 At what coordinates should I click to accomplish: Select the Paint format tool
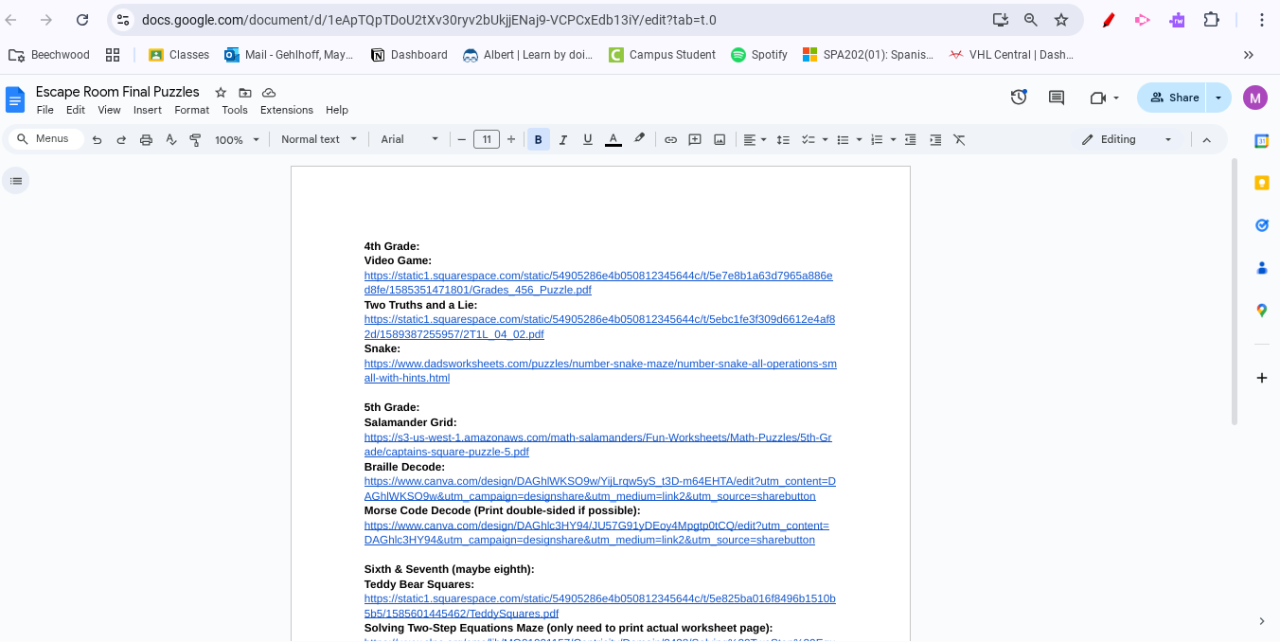pos(195,140)
